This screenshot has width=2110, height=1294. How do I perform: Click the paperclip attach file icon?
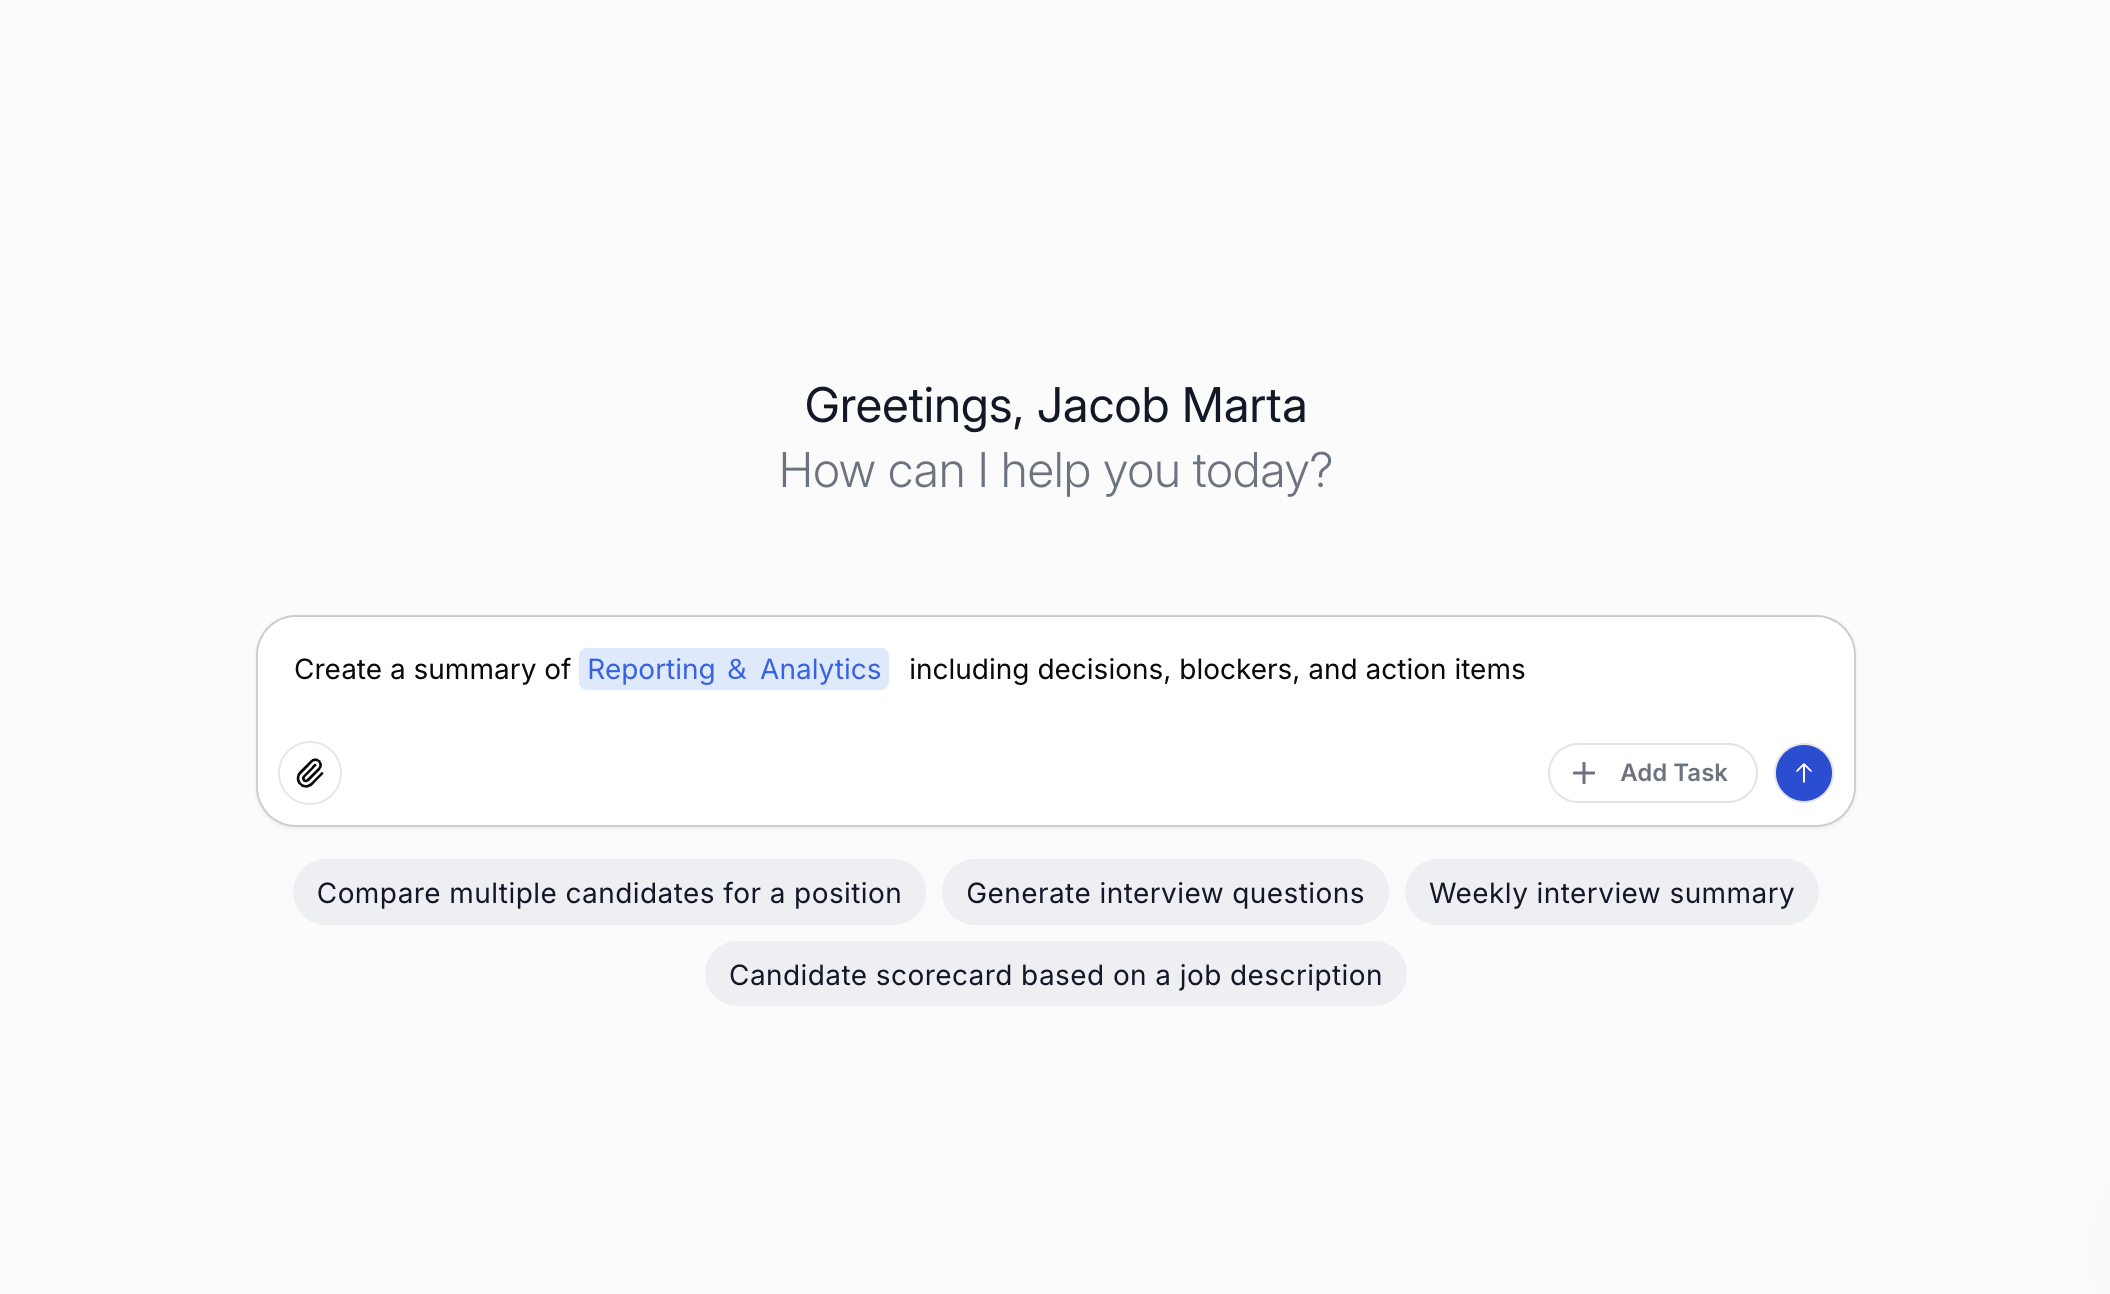tap(310, 773)
